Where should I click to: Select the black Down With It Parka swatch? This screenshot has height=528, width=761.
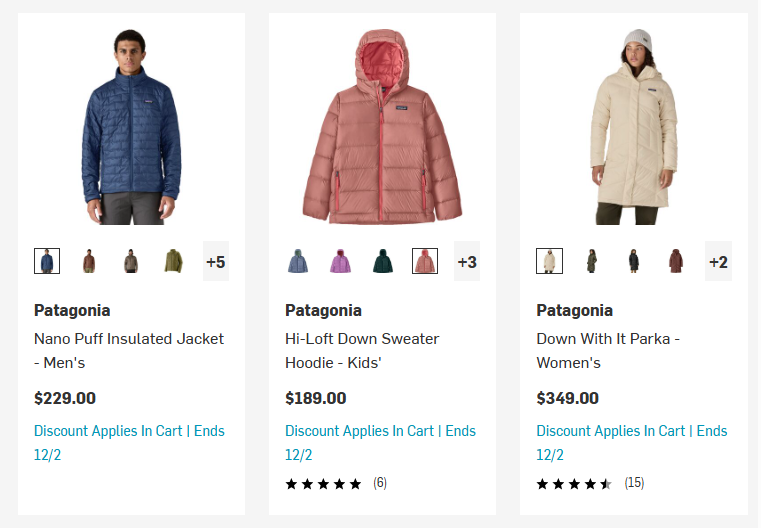(634, 262)
